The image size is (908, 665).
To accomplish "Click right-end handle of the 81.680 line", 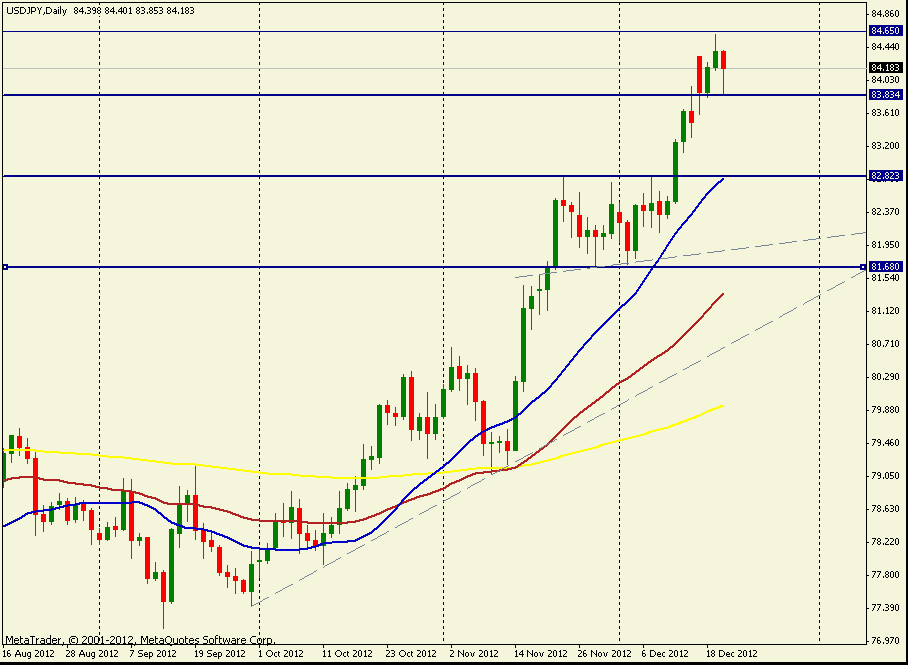I will tap(862, 267).
